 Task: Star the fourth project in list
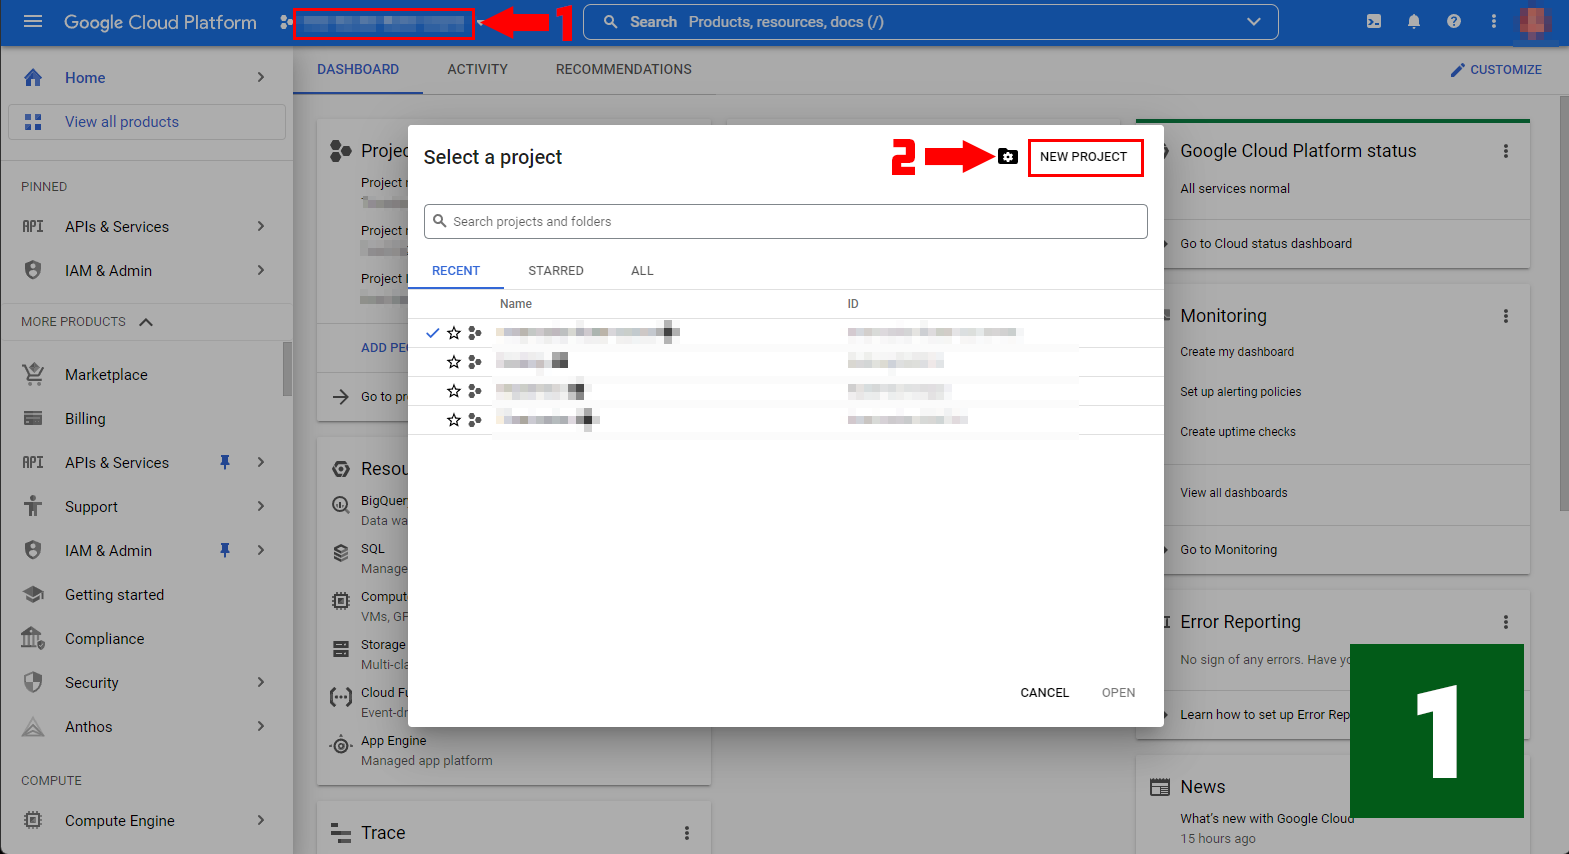coord(454,420)
